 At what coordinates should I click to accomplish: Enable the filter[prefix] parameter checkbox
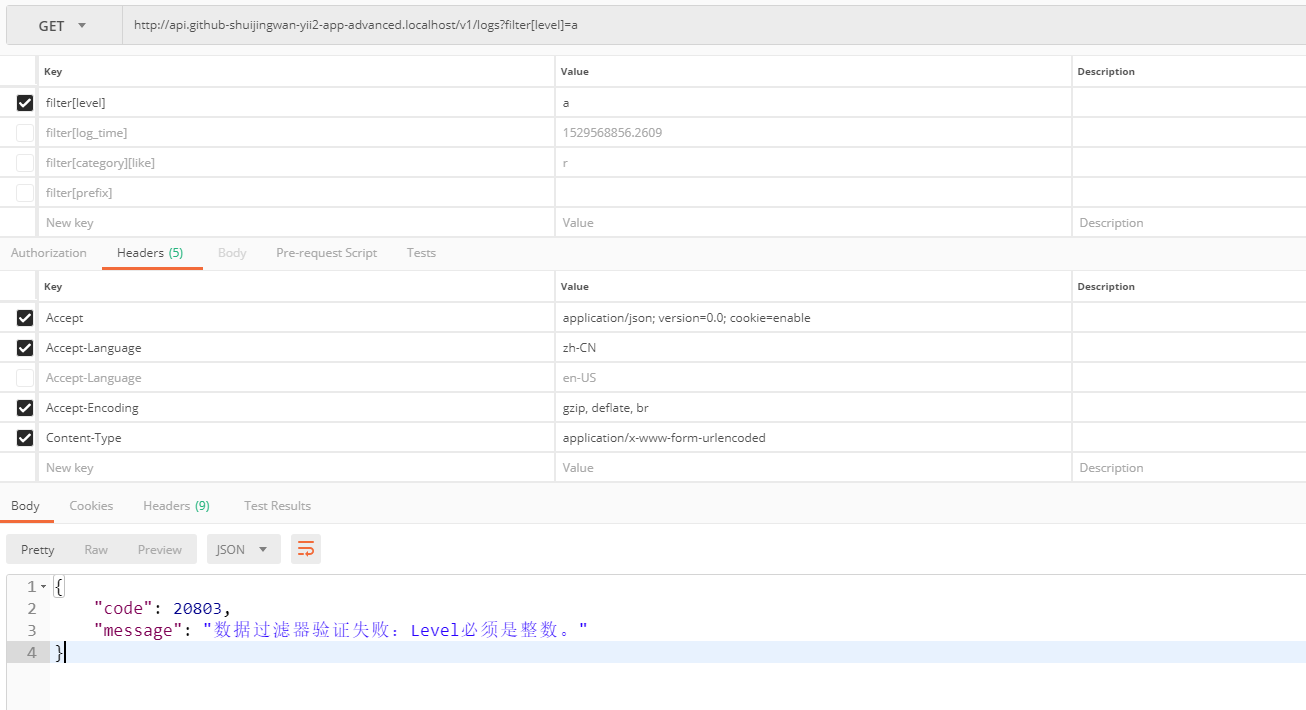click(25, 193)
